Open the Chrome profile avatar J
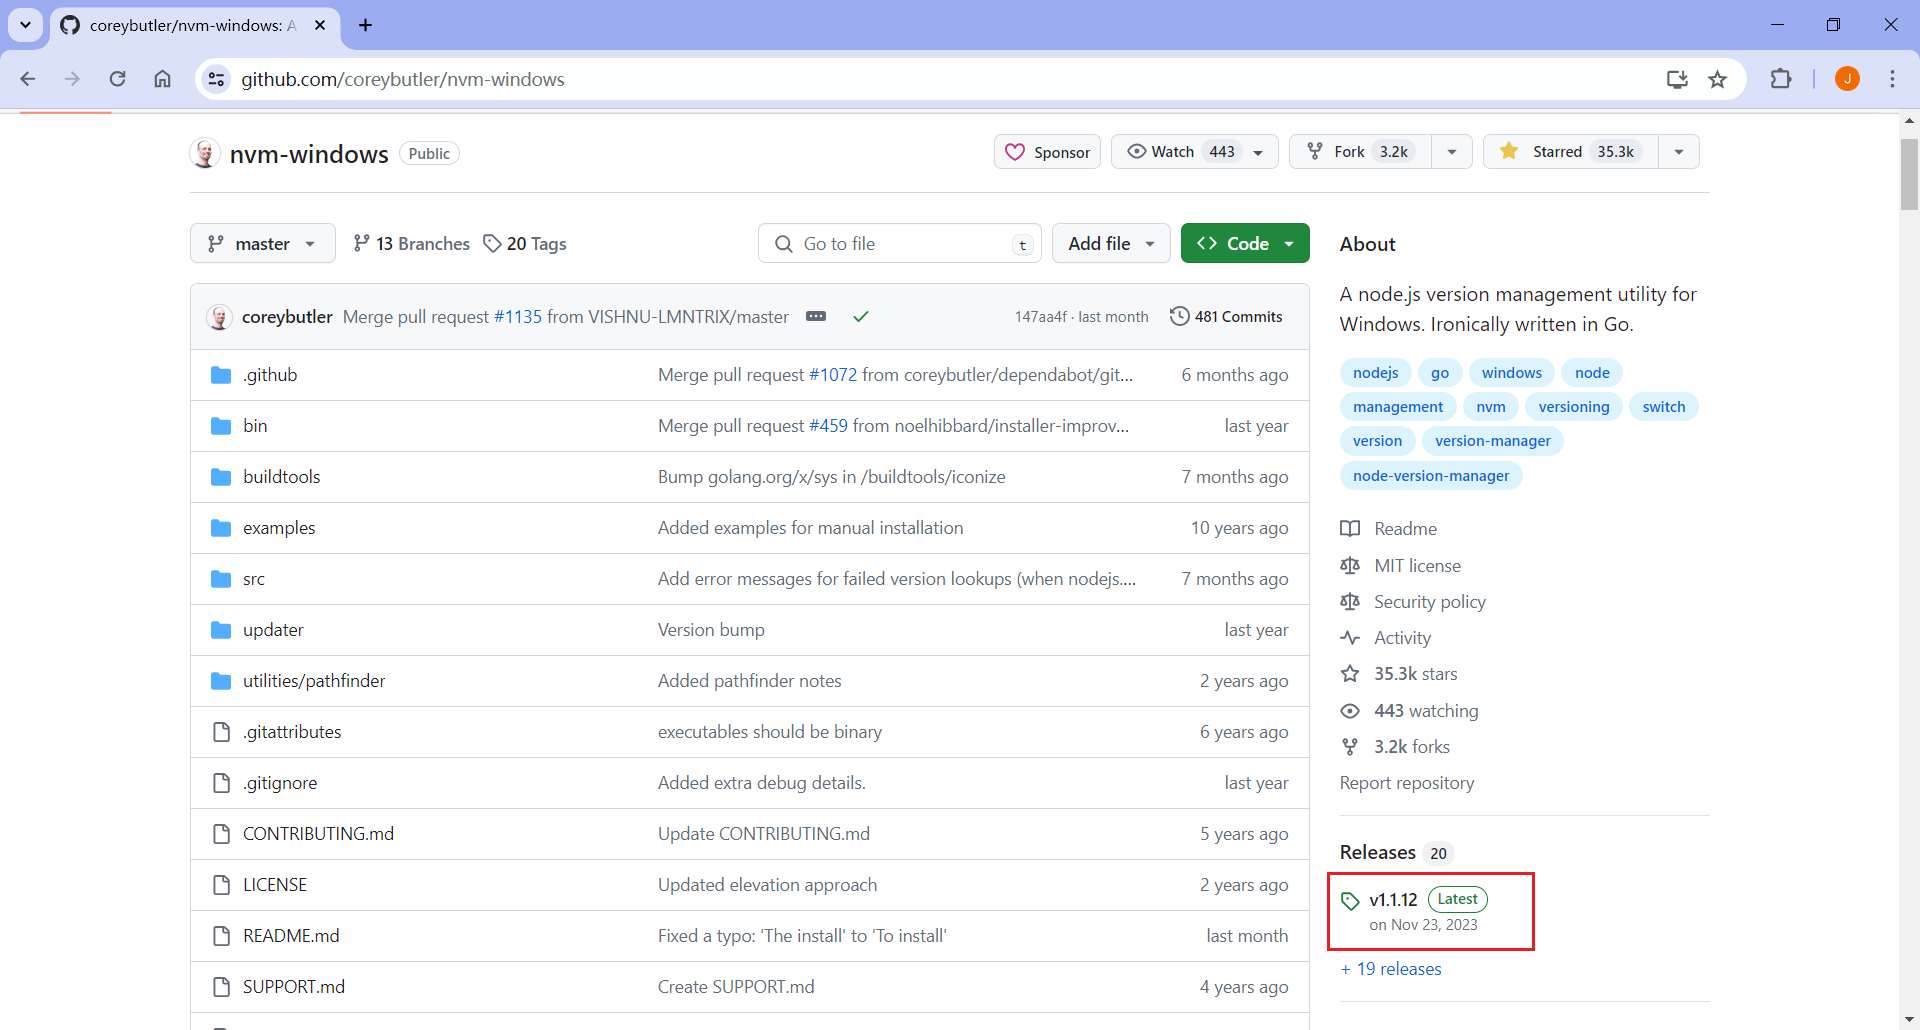Screen dimensions: 1920x1030 pyautogui.click(x=1847, y=79)
